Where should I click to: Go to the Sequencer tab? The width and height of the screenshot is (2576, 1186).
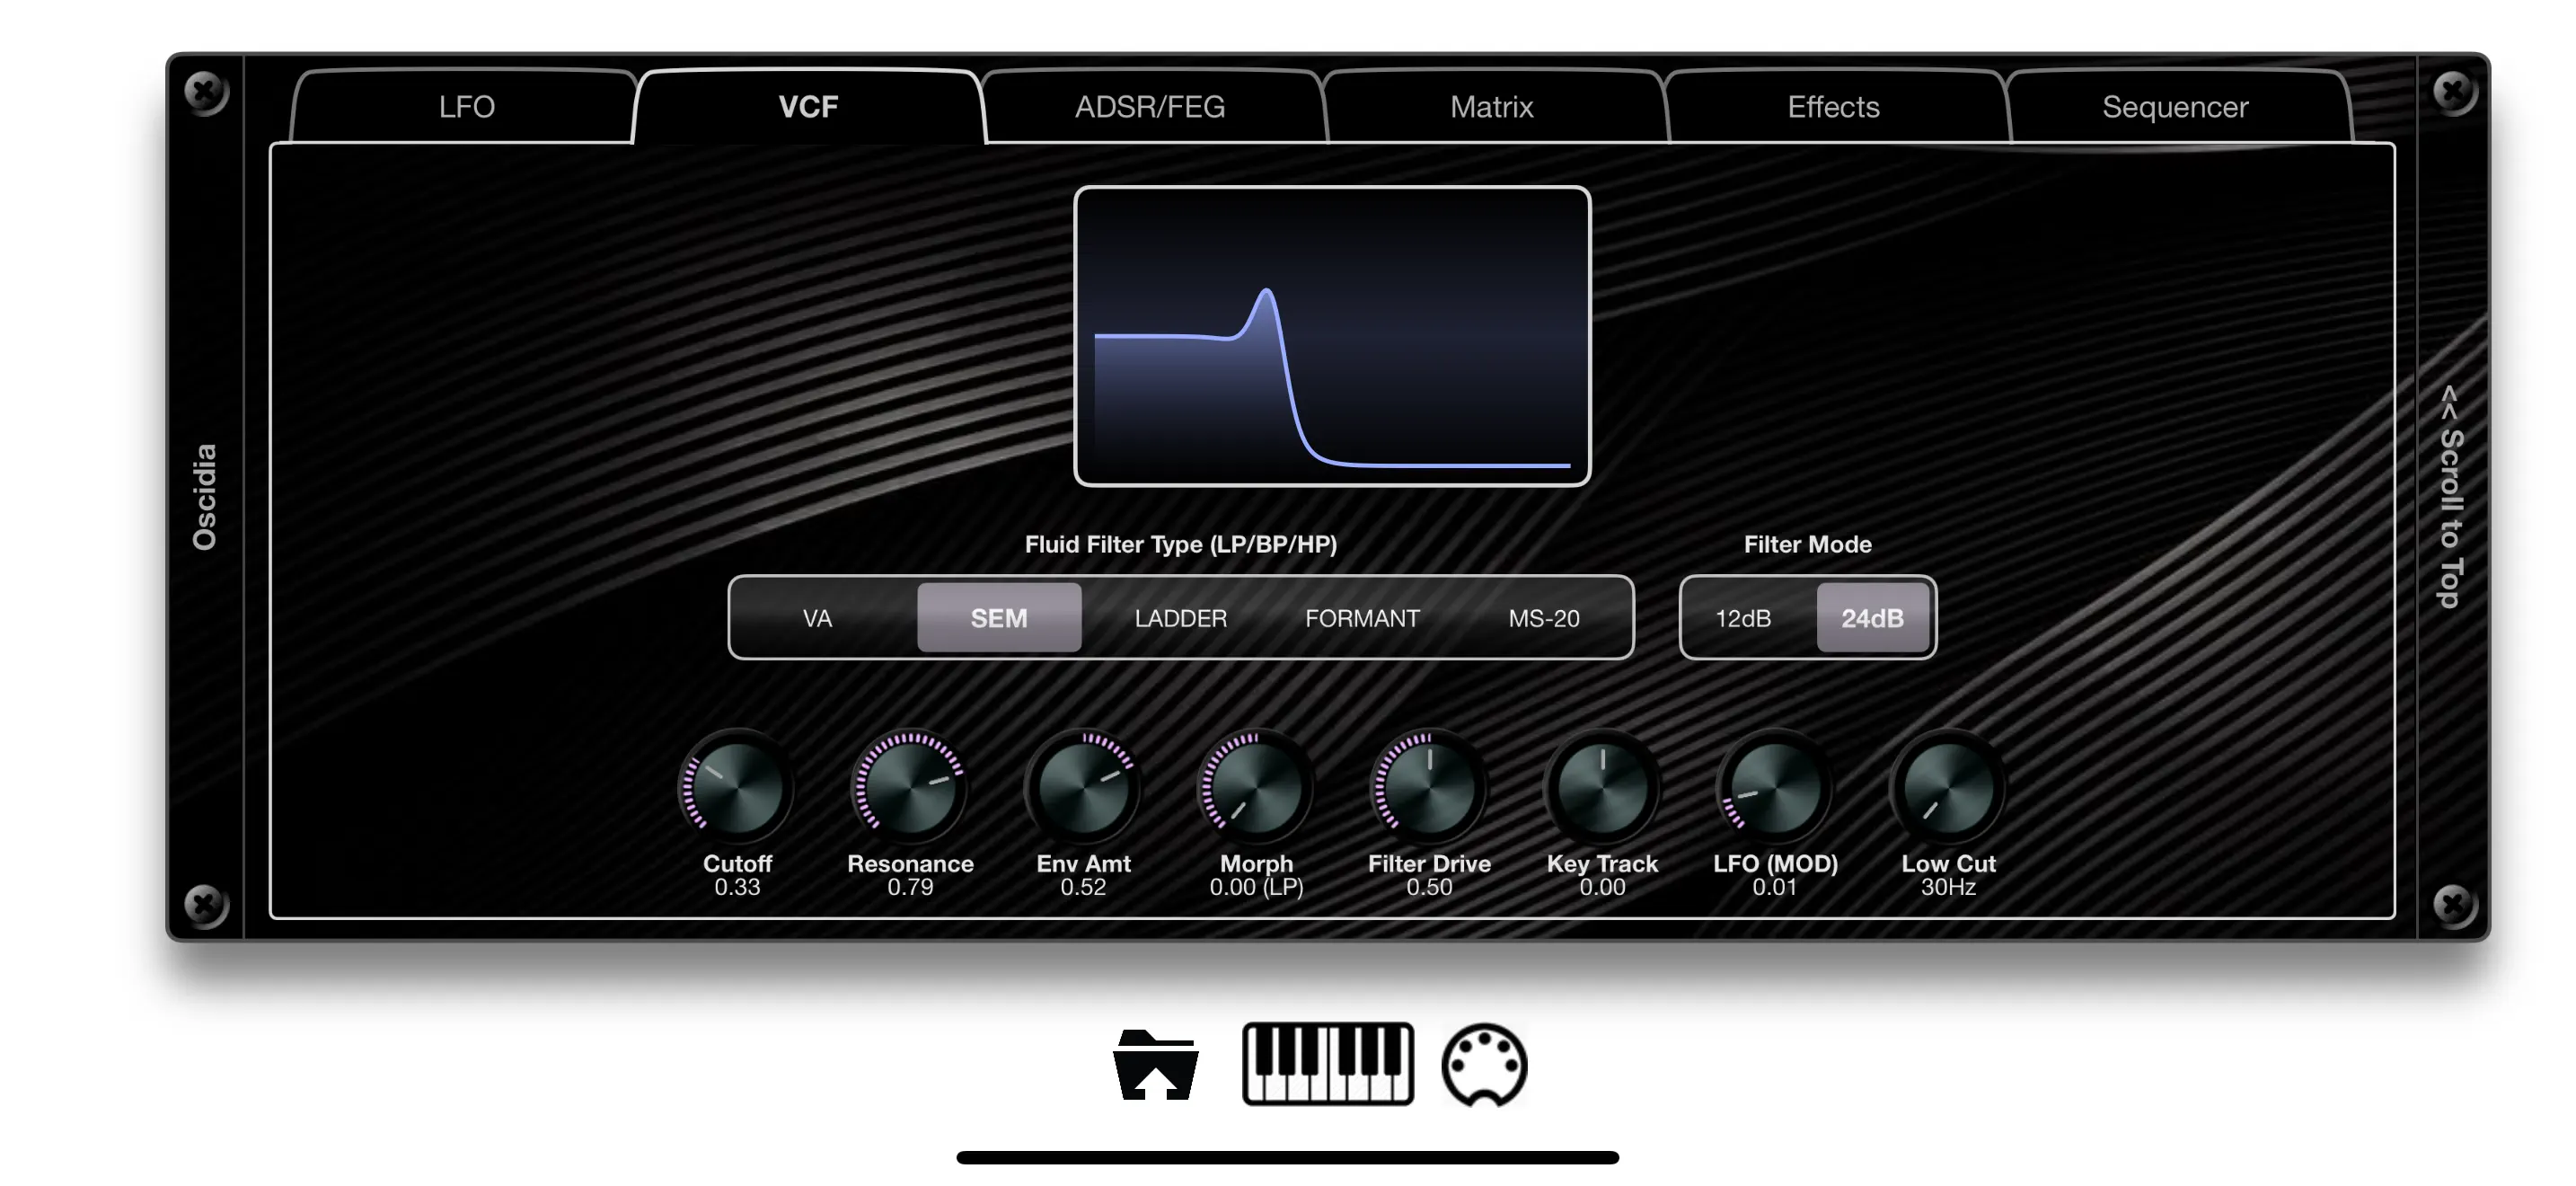[2174, 107]
